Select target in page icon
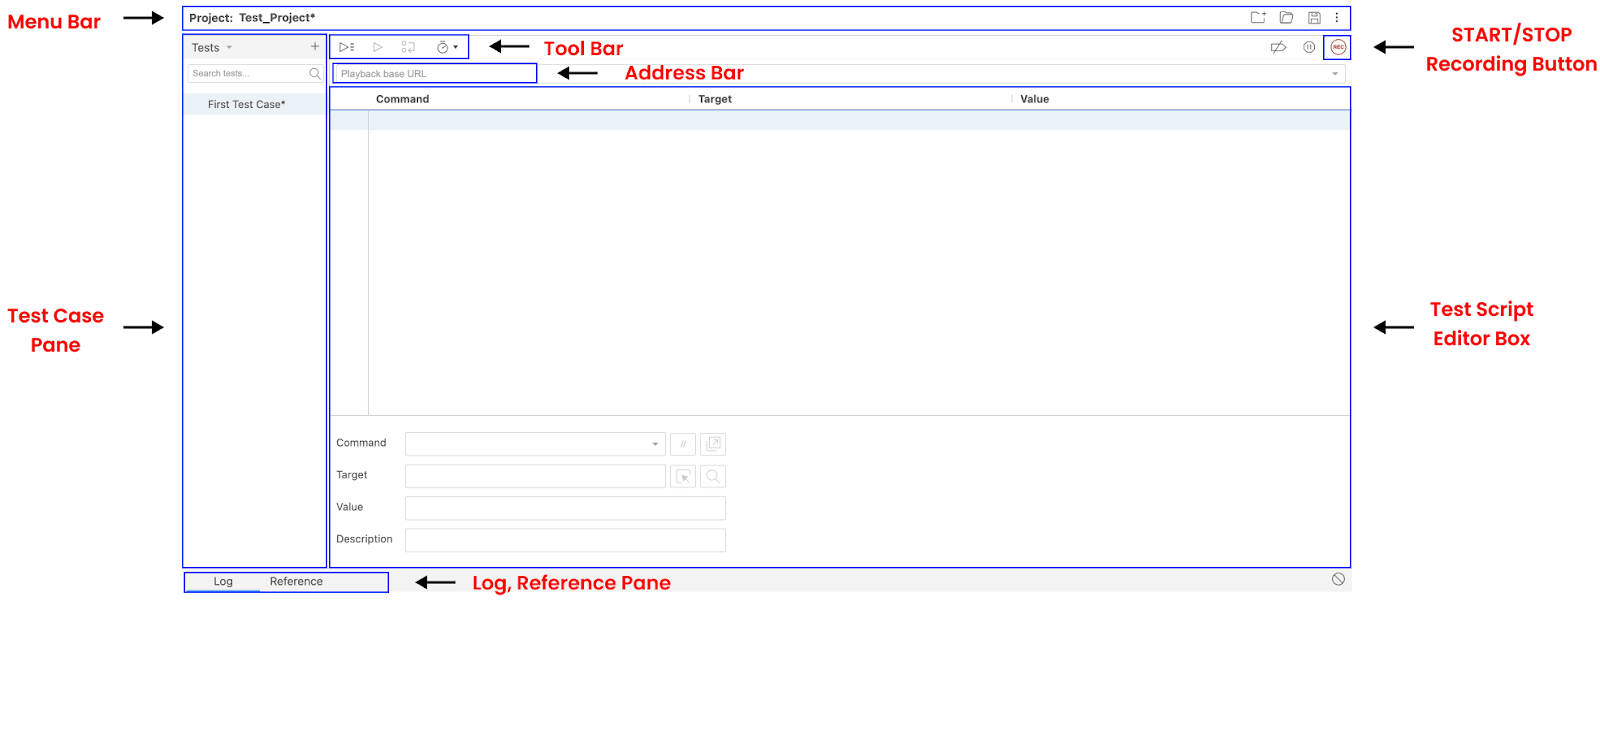 click(683, 476)
